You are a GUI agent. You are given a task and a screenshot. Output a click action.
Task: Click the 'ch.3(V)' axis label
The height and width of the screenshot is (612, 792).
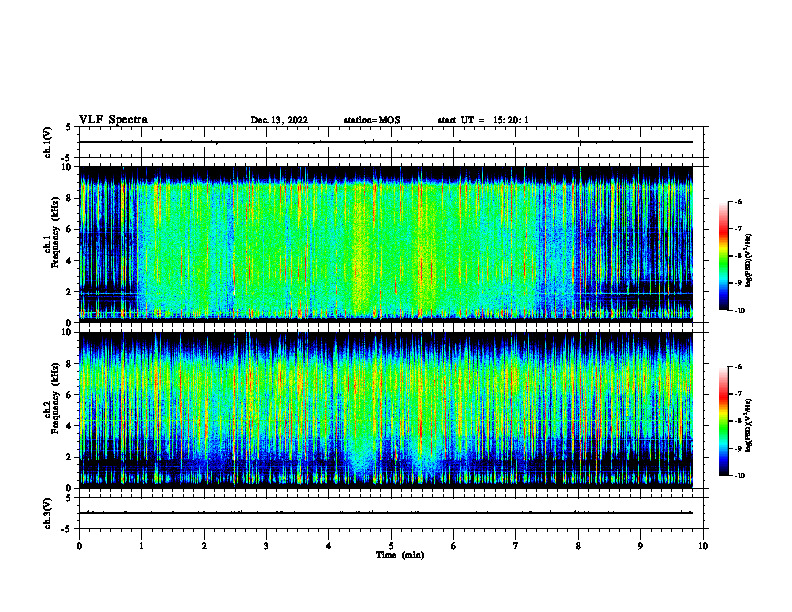[47, 513]
